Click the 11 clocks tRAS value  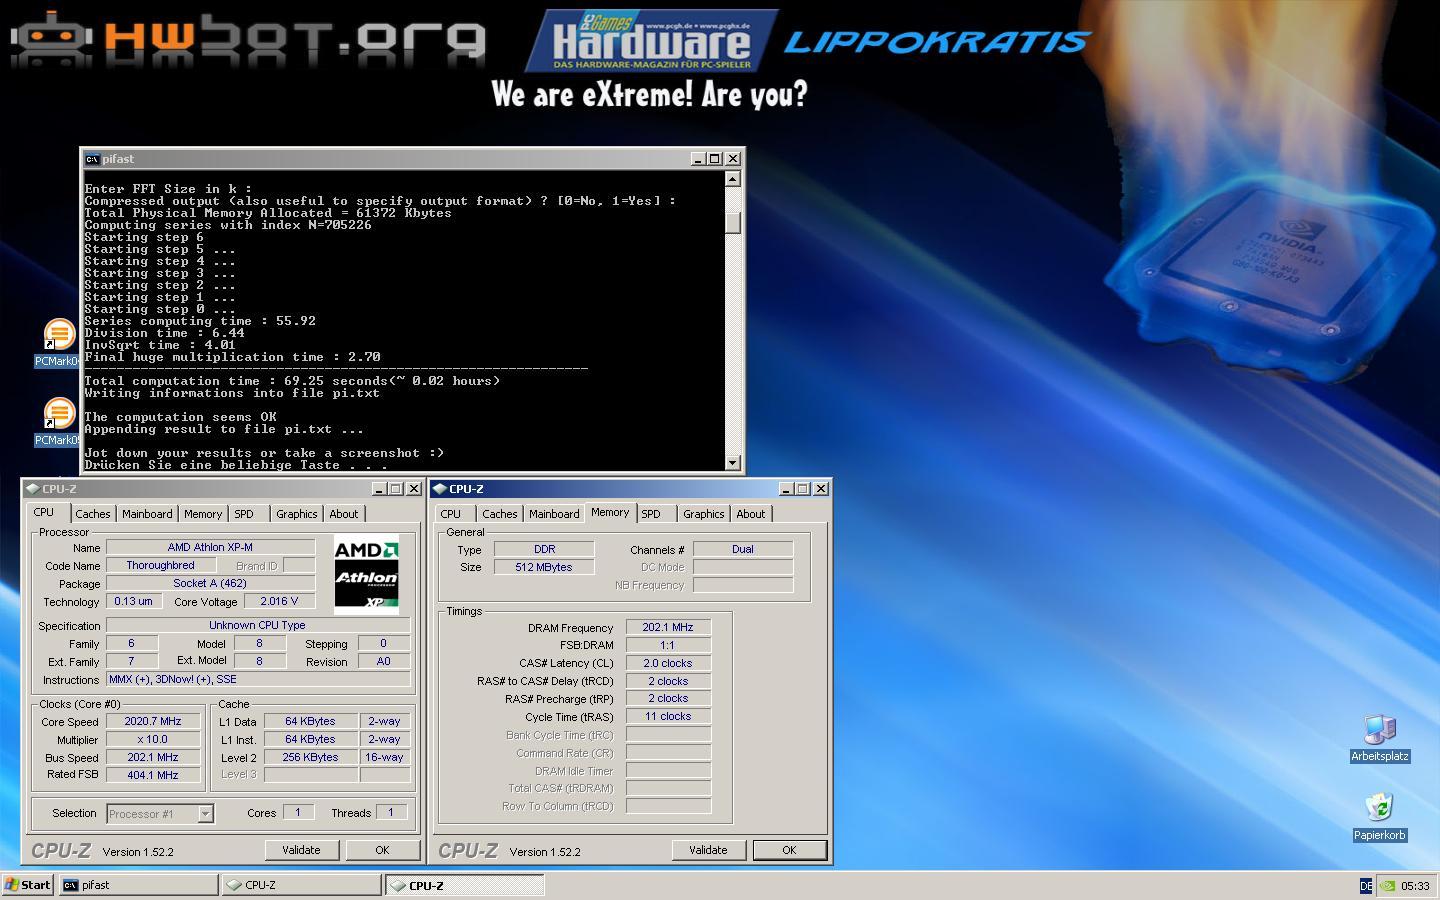668,716
